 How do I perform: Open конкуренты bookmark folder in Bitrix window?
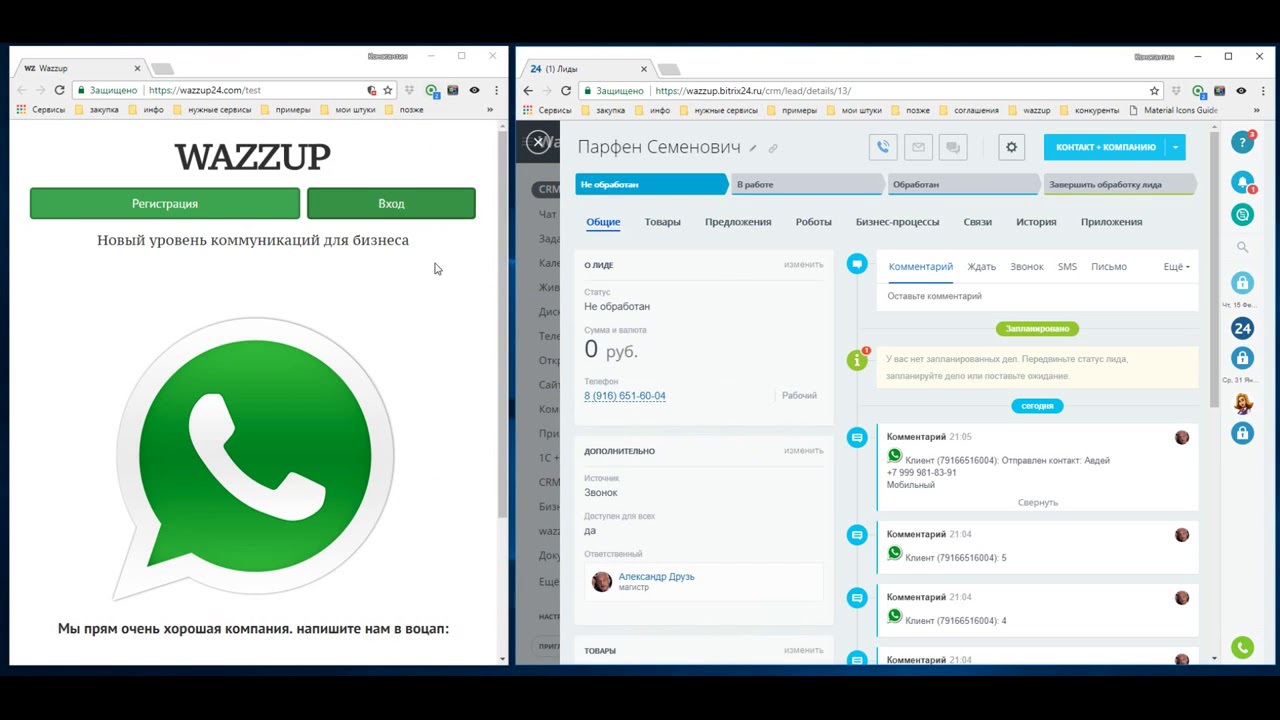[1090, 110]
